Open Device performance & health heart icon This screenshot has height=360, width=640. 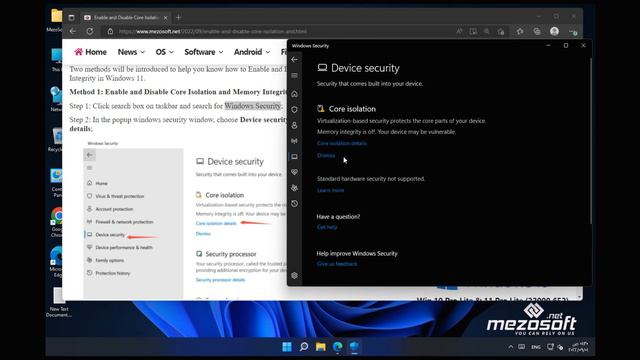click(x=294, y=172)
